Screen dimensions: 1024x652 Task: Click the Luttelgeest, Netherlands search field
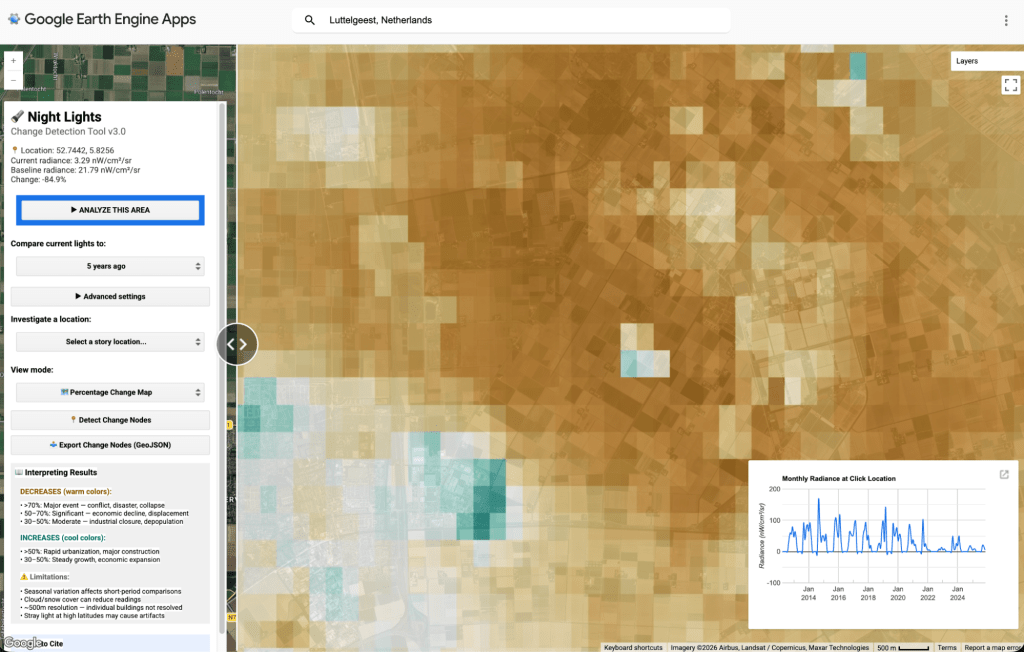[511, 20]
